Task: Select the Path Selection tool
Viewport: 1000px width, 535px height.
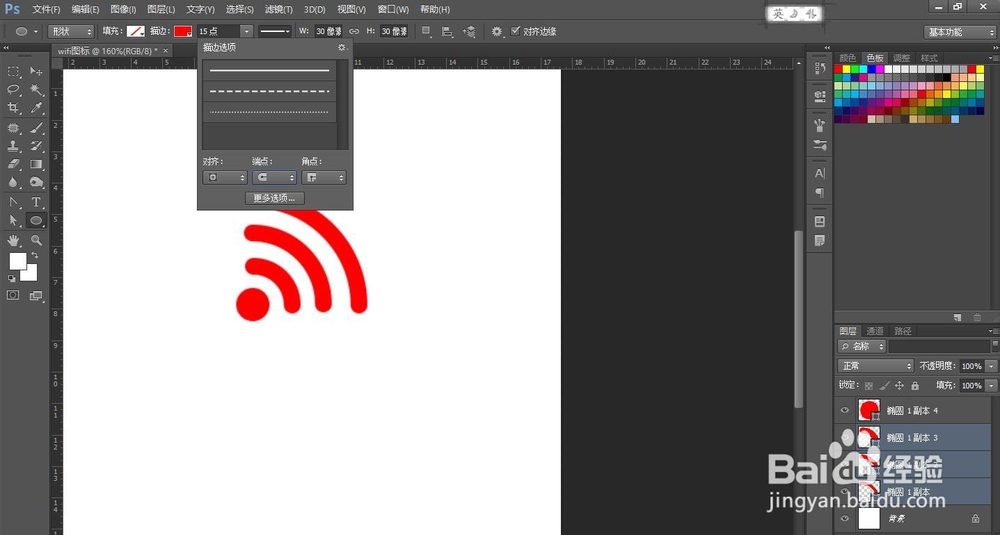Action: click(x=13, y=221)
